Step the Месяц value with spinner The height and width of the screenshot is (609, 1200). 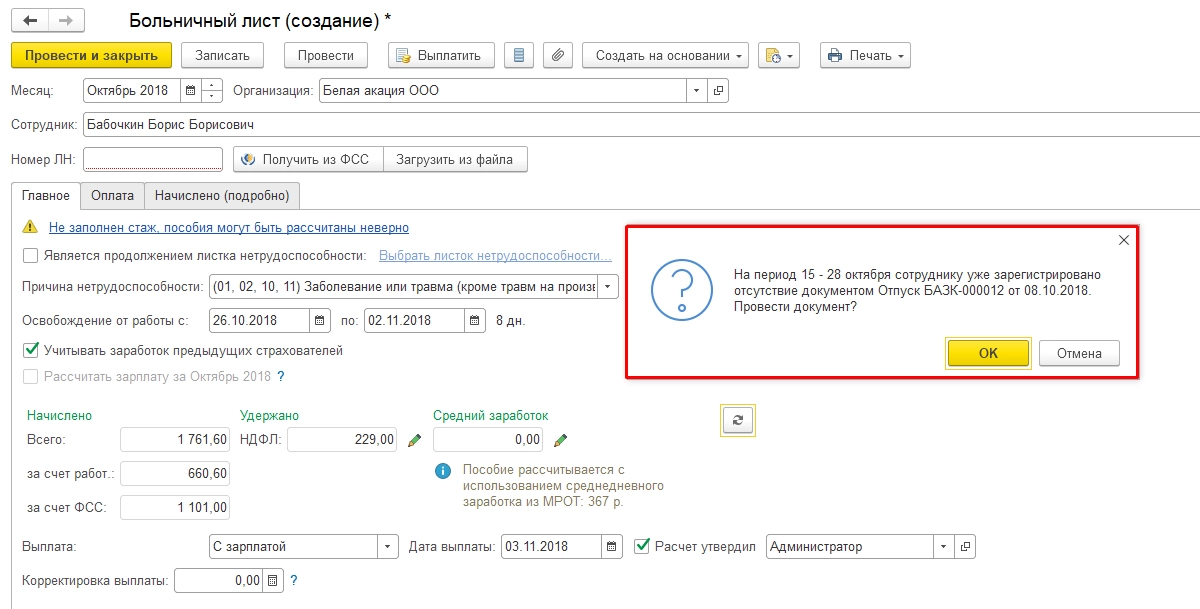pyautogui.click(x=212, y=91)
